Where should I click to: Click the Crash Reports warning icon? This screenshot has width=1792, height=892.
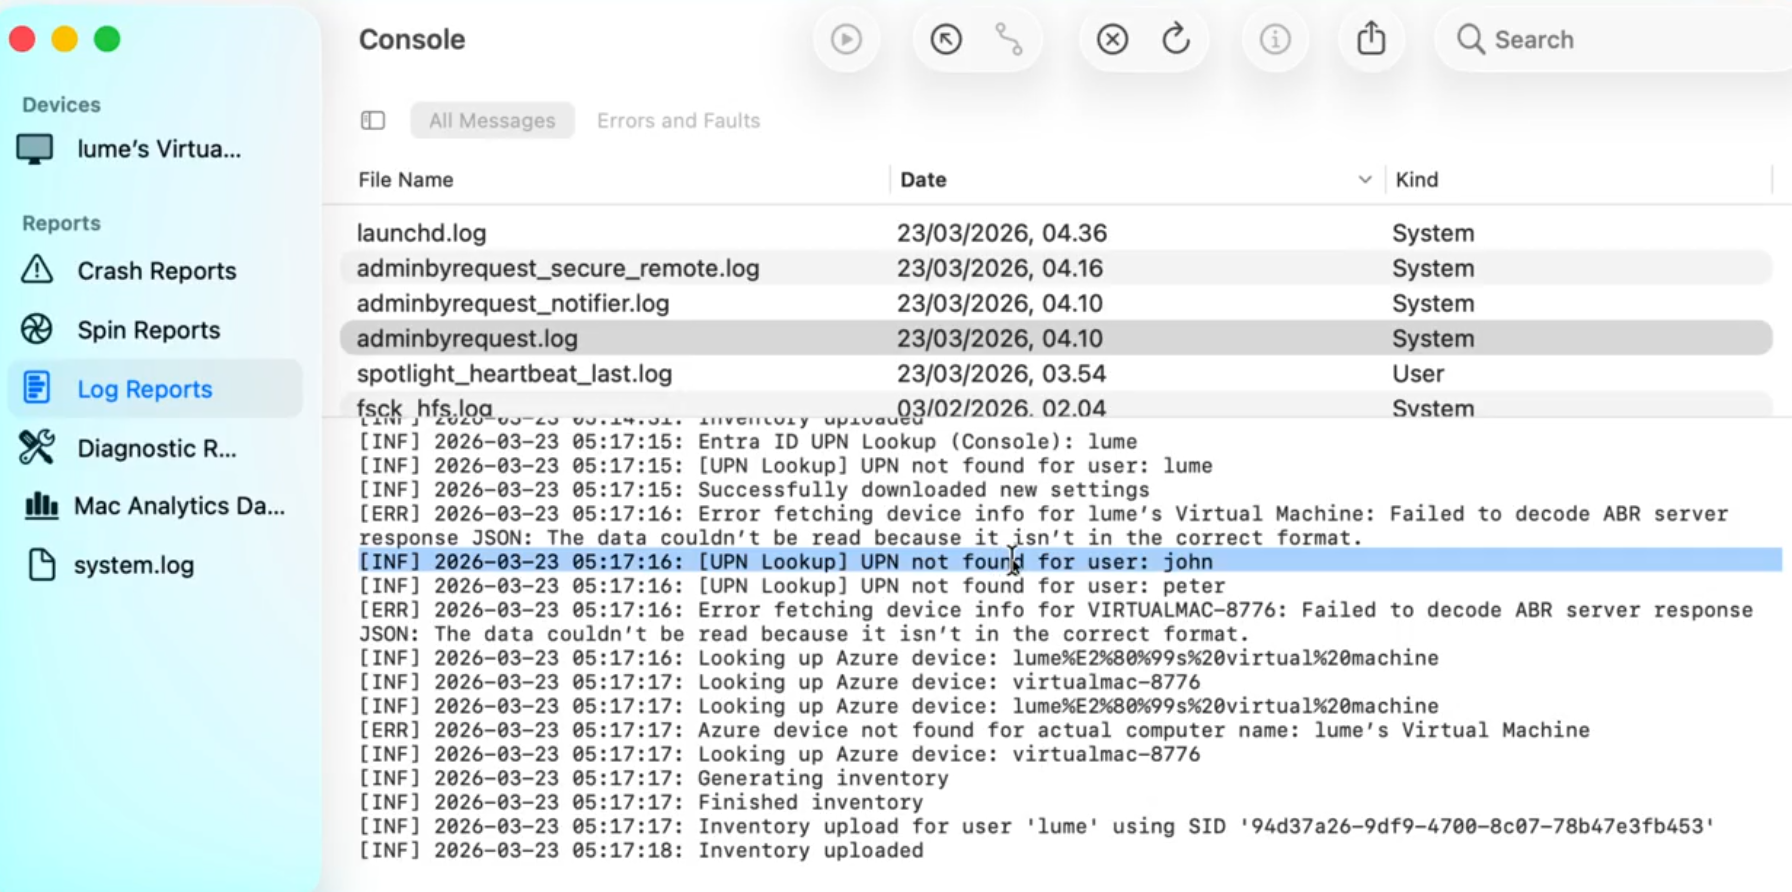coord(37,270)
